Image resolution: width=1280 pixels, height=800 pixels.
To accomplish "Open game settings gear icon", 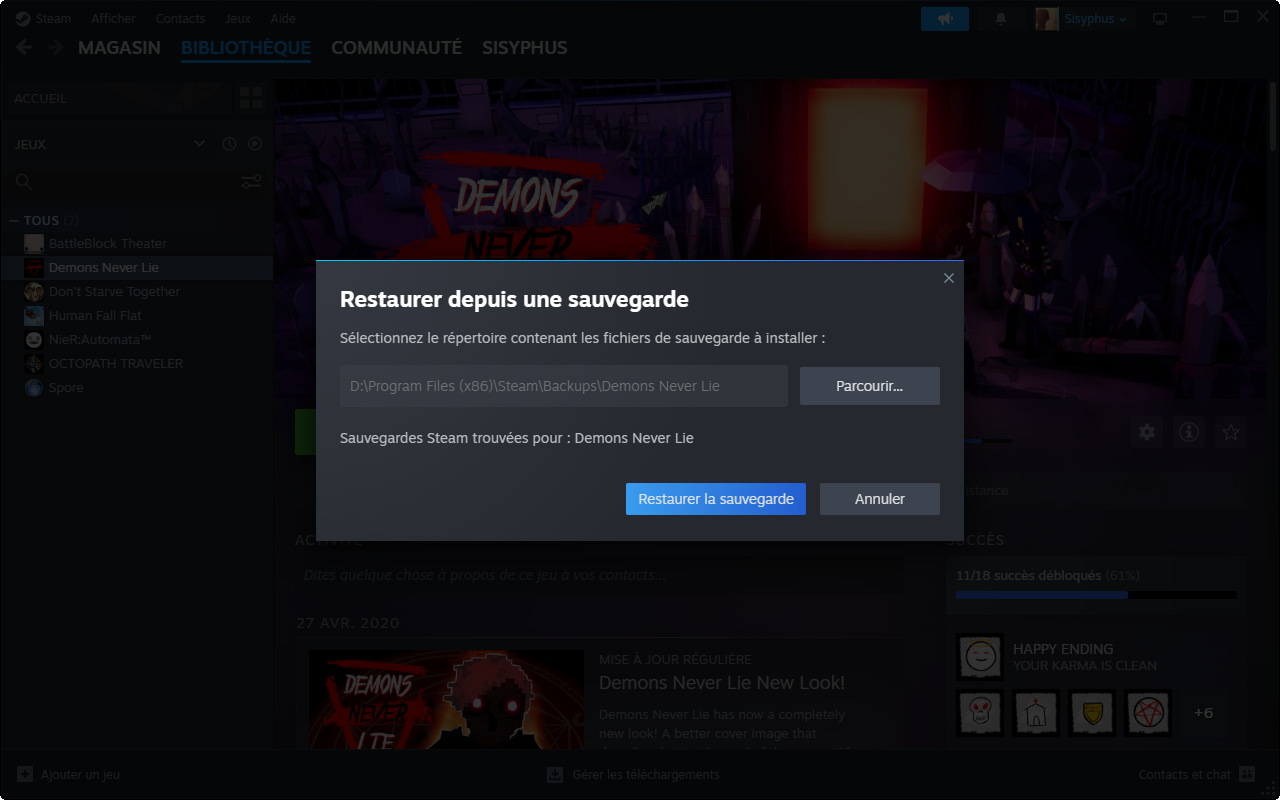I will click(1147, 432).
